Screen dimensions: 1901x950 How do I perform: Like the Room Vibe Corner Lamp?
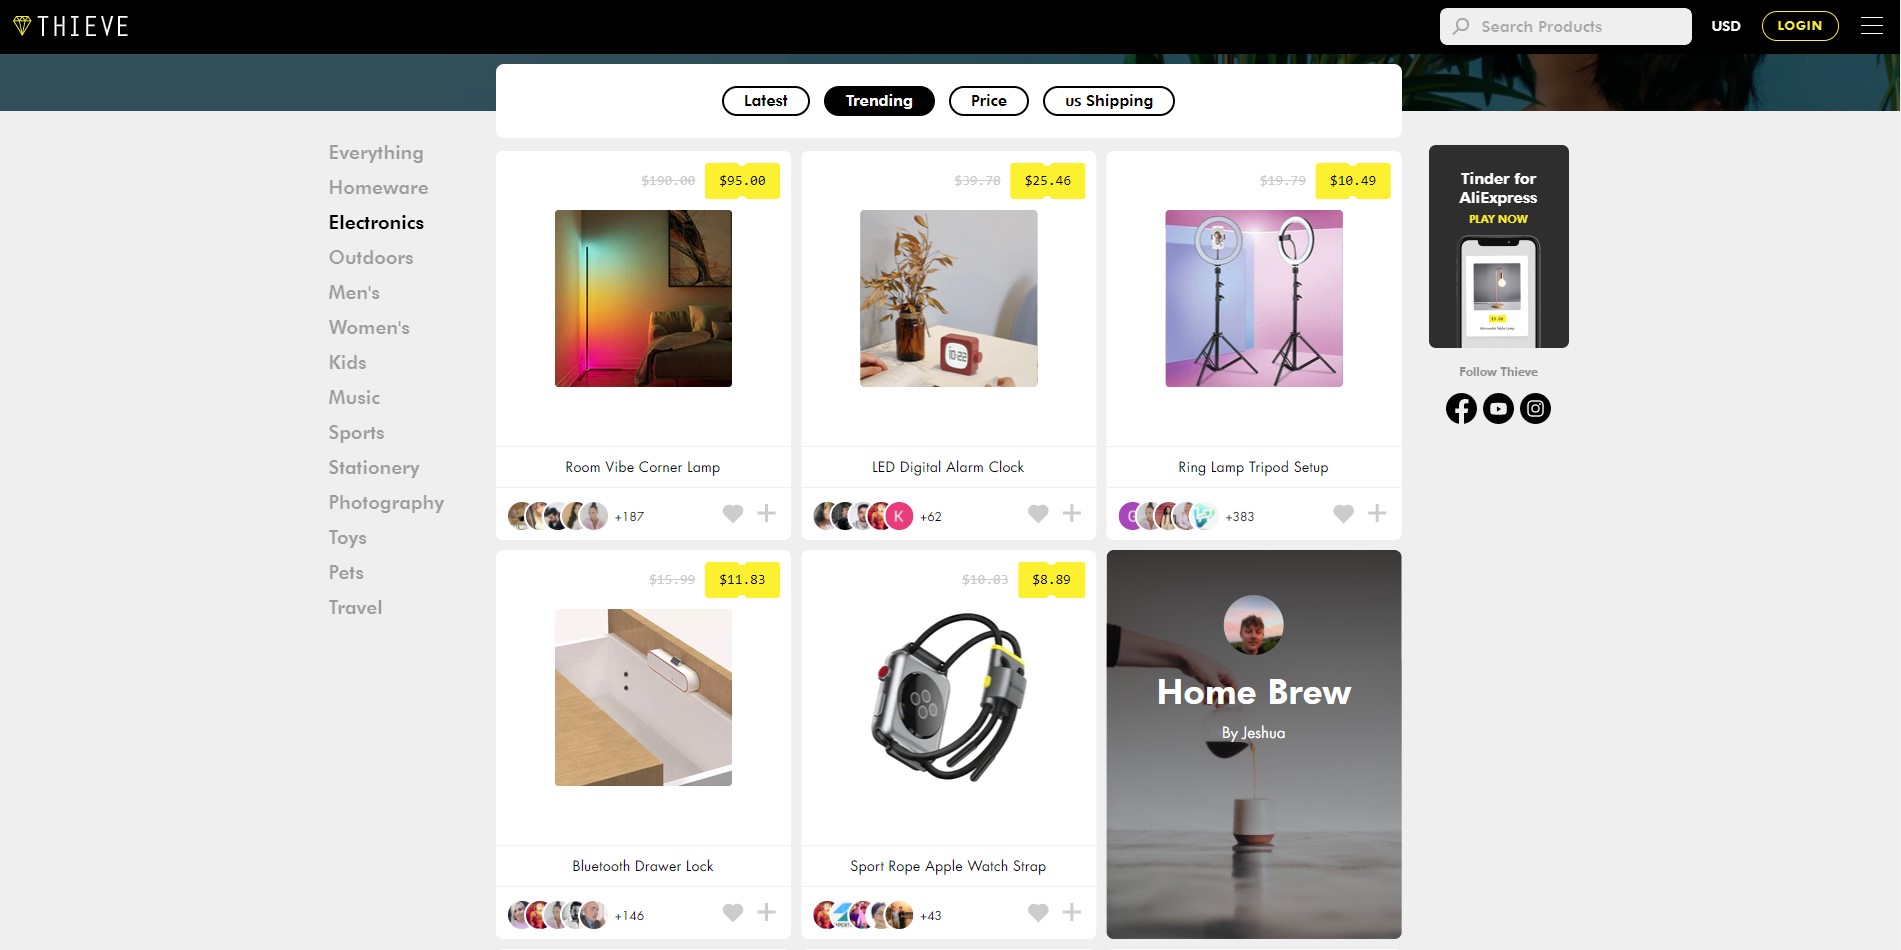(x=733, y=513)
